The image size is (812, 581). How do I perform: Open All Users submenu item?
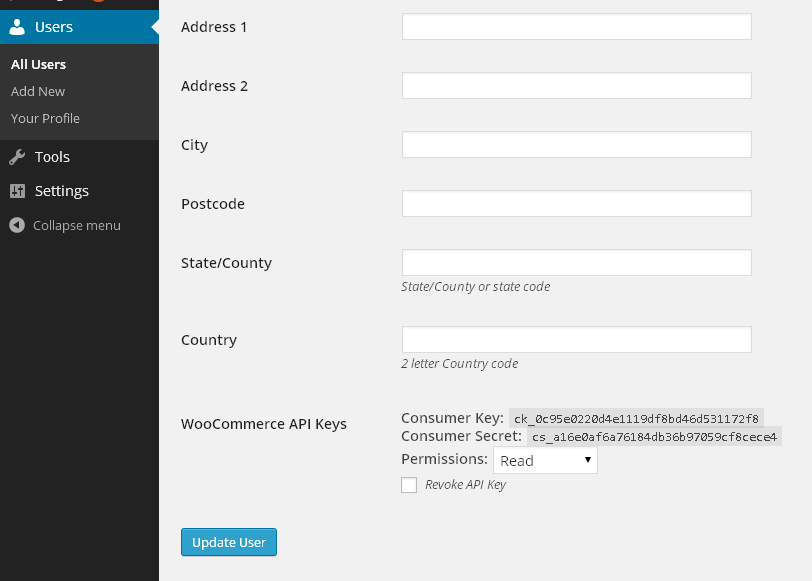(38, 65)
